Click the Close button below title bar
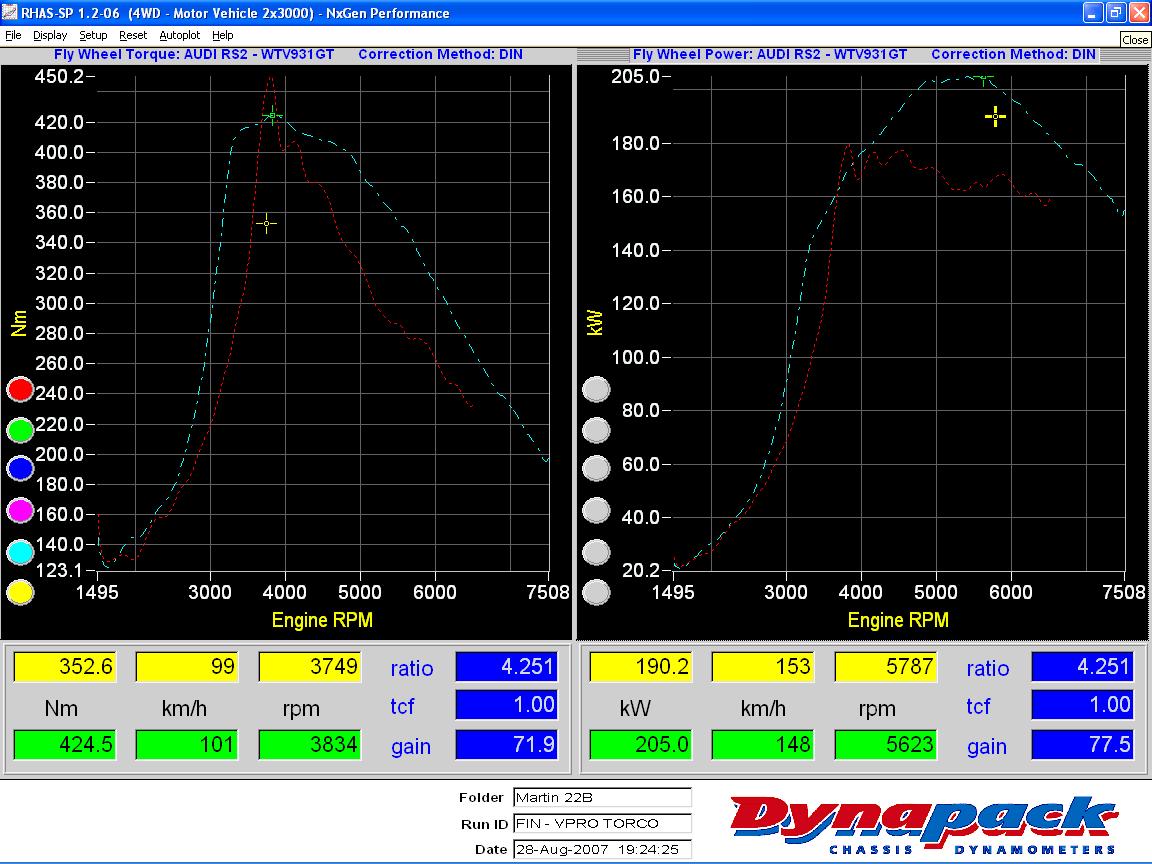 click(1135, 40)
